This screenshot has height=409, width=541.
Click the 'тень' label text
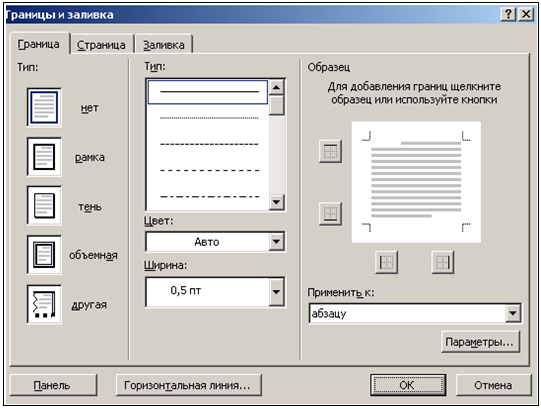[90, 207]
